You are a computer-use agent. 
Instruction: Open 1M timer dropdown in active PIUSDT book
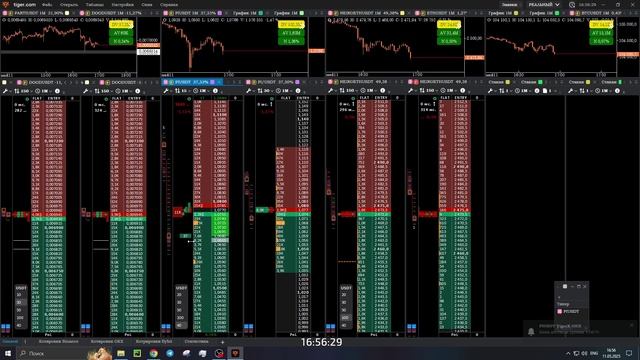point(201,91)
